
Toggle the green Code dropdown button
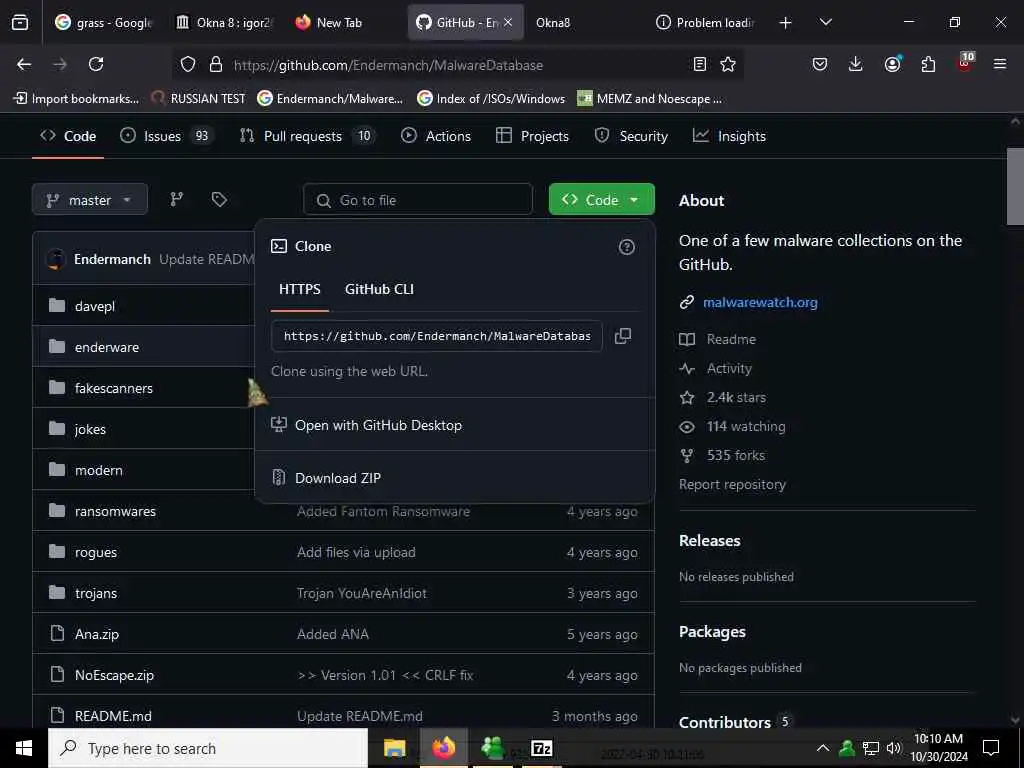601,199
